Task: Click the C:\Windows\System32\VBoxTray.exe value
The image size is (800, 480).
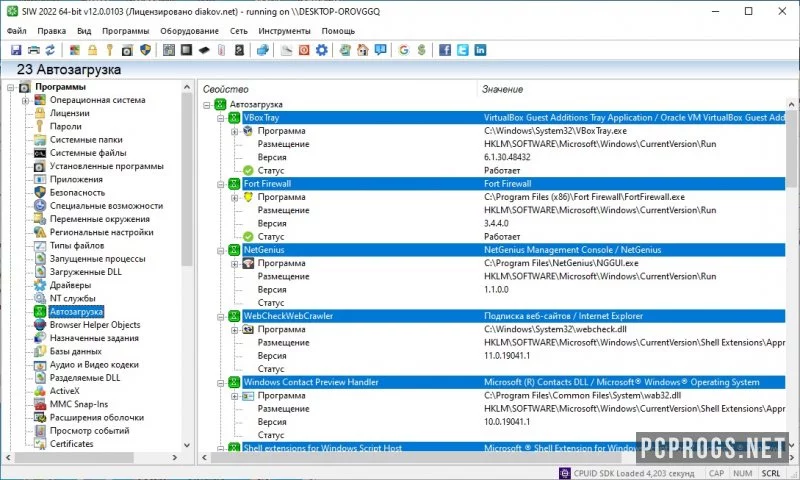Action: click(555, 131)
